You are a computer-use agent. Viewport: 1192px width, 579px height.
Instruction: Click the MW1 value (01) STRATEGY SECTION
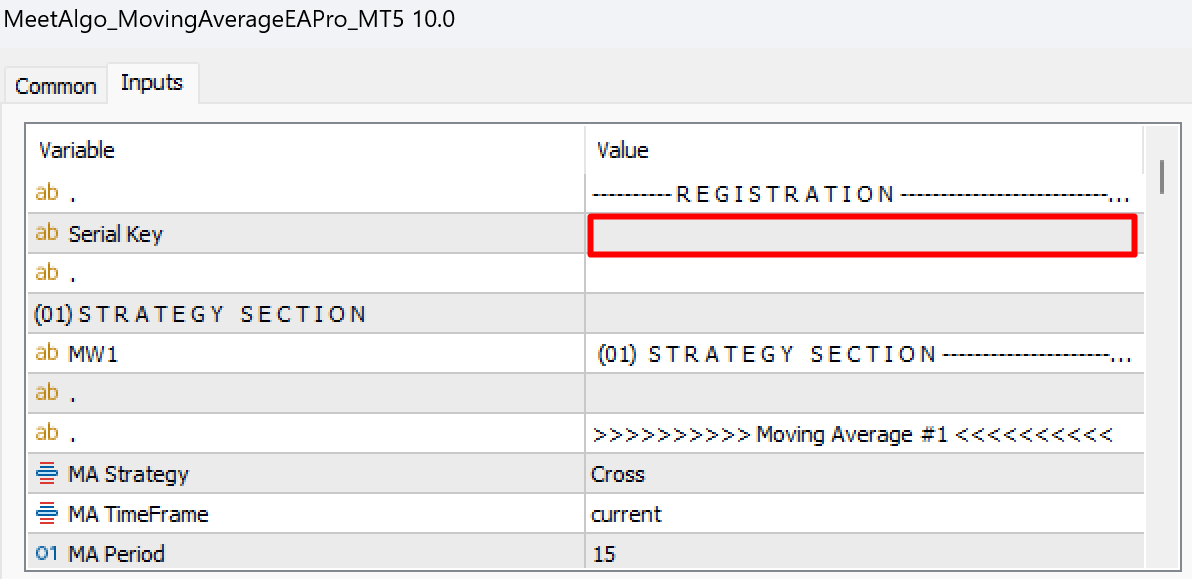pos(864,354)
